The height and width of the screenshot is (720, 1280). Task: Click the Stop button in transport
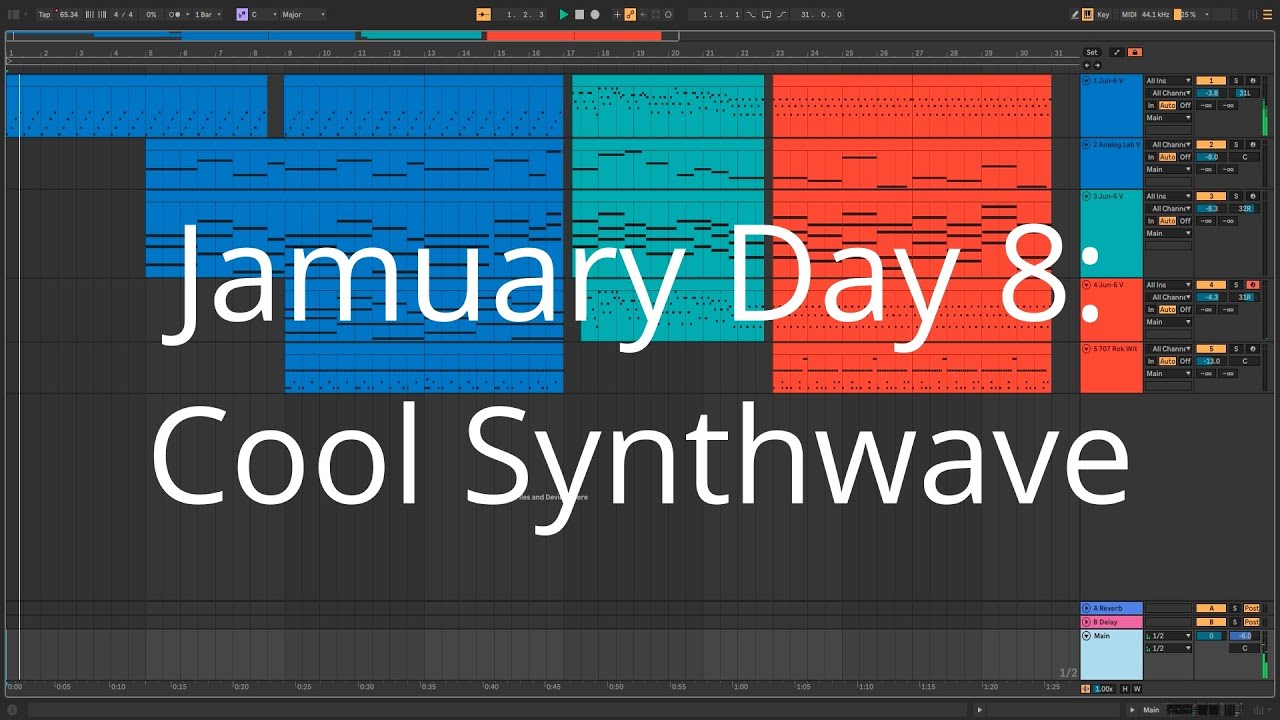[x=579, y=15]
